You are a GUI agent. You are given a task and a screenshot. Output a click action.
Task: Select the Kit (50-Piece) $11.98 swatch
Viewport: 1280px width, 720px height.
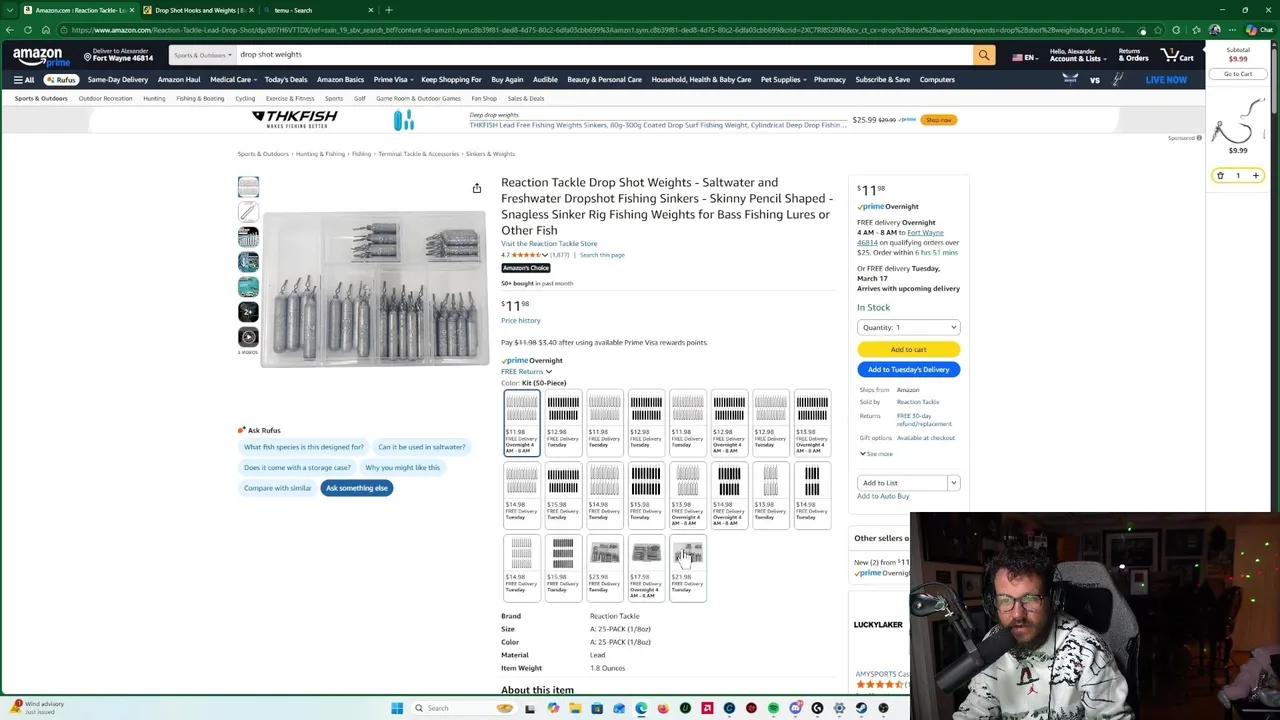point(521,422)
